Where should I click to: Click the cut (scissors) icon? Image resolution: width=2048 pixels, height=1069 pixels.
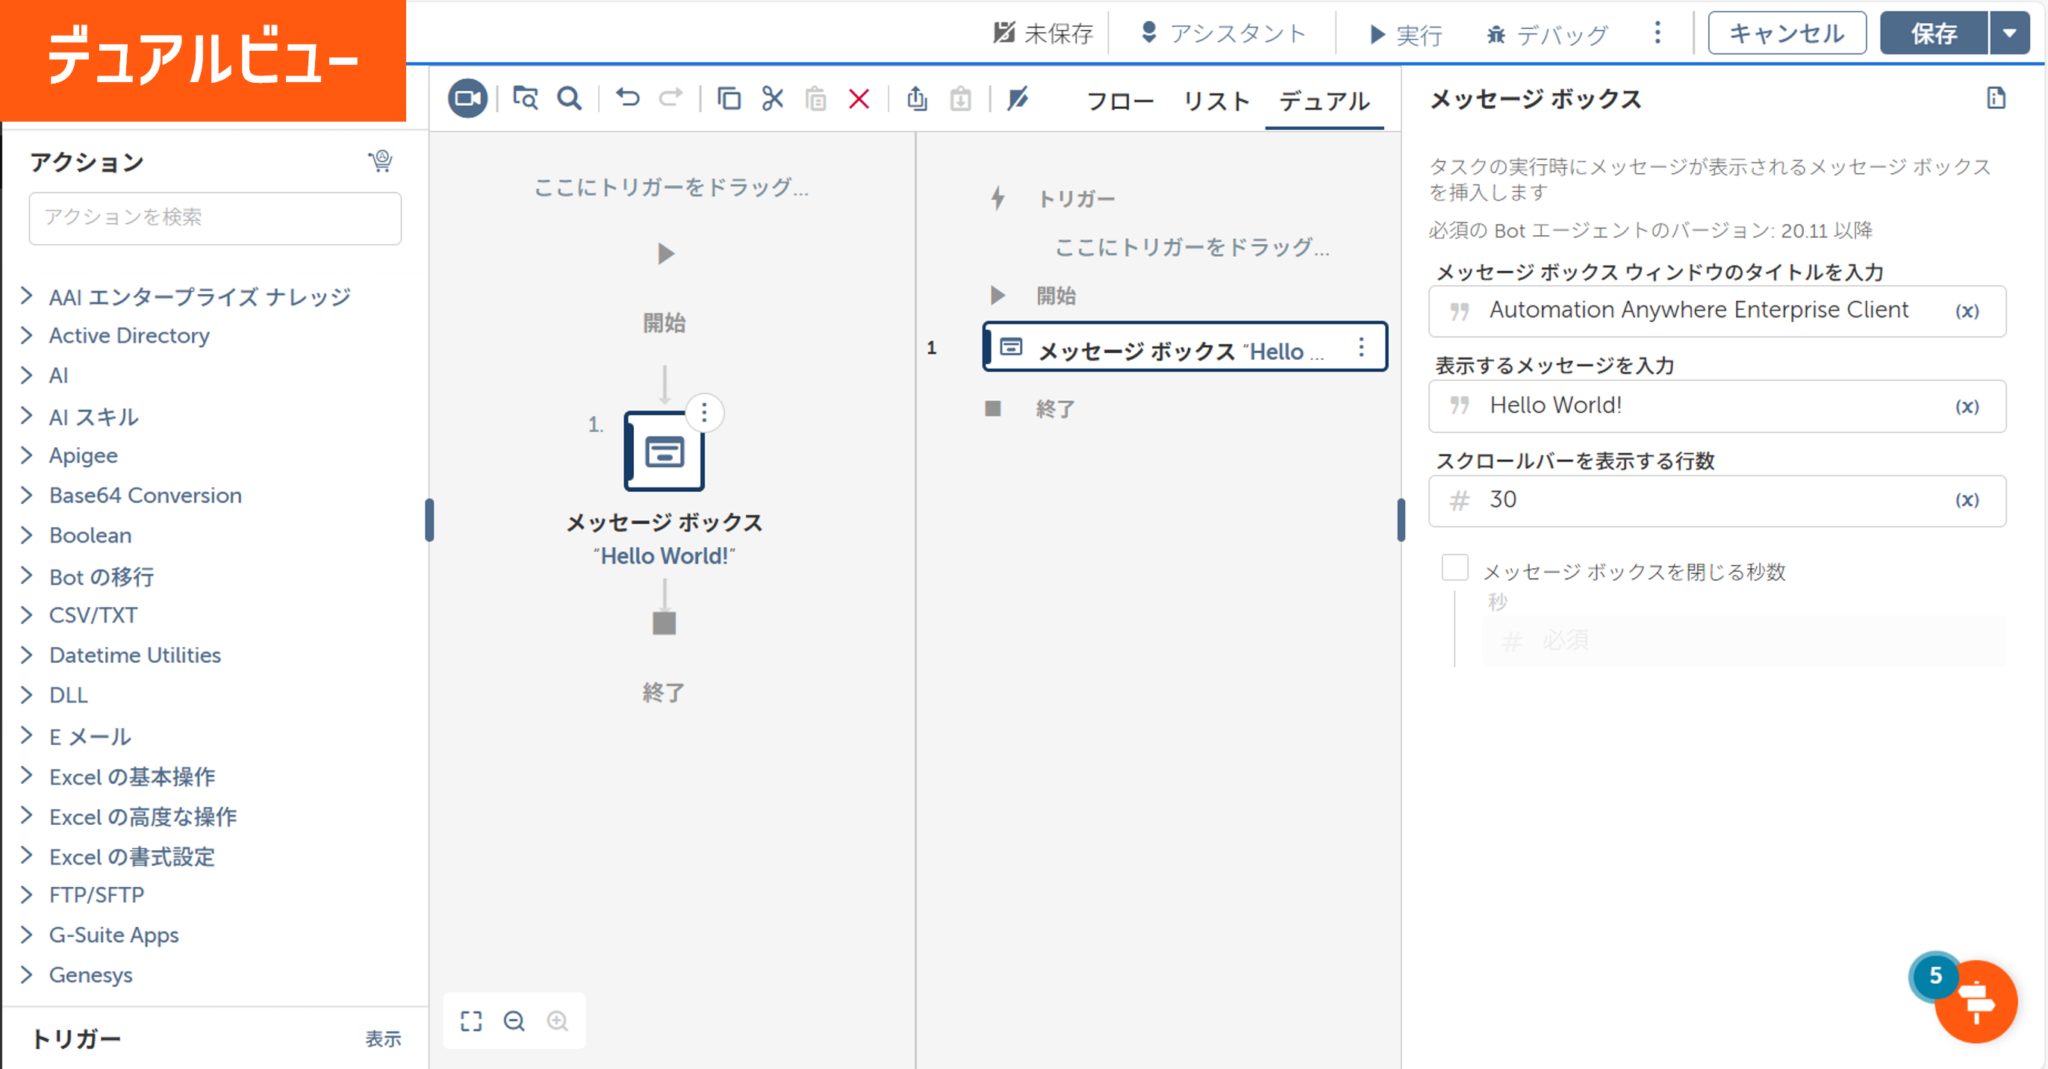pyautogui.click(x=772, y=98)
